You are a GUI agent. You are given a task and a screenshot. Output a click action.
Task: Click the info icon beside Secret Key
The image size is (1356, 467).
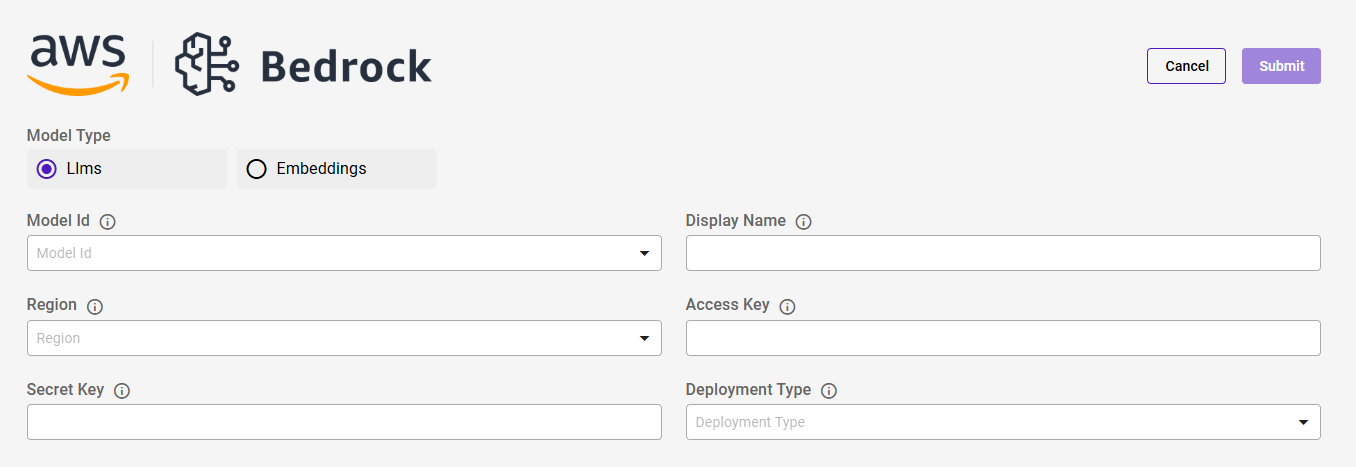(122, 391)
